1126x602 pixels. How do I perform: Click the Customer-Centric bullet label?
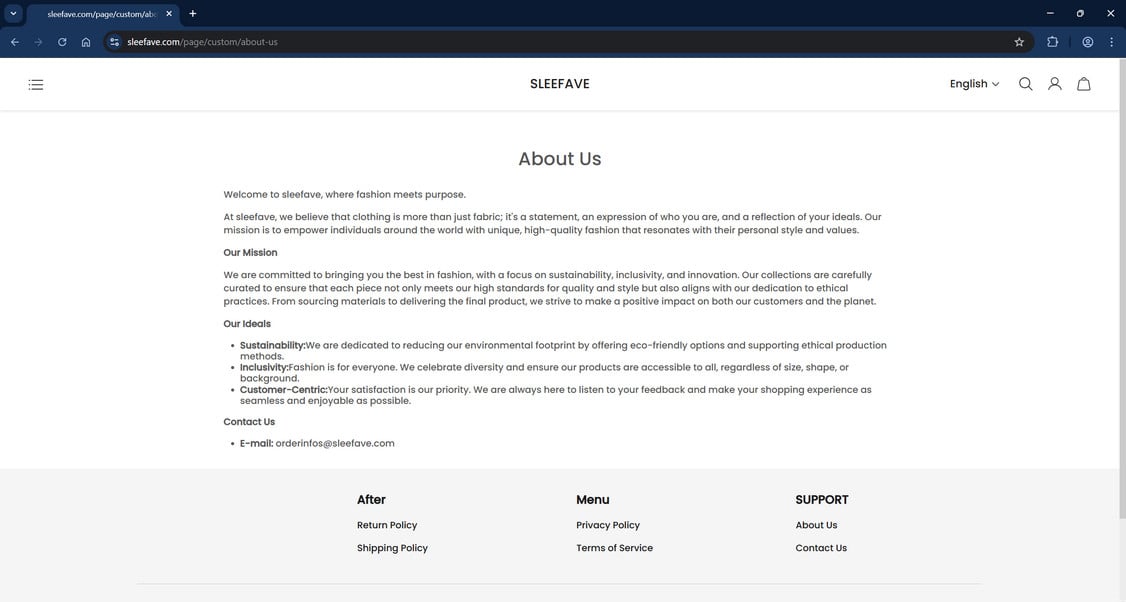(284, 390)
